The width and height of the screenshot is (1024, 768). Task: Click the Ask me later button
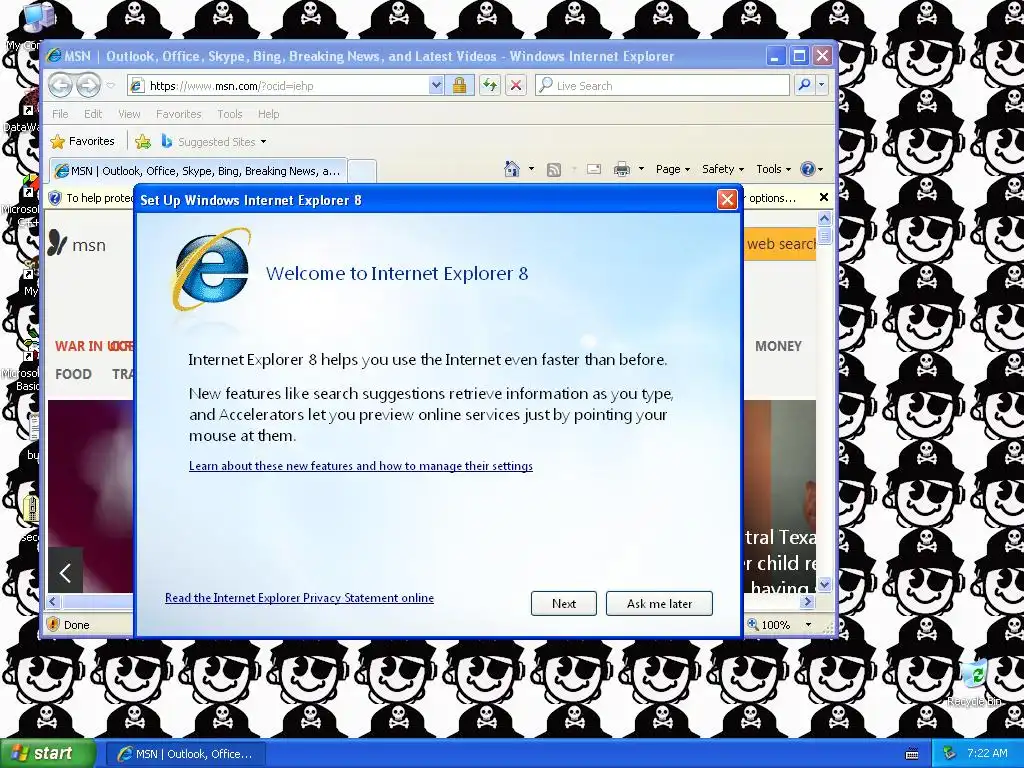(x=659, y=603)
